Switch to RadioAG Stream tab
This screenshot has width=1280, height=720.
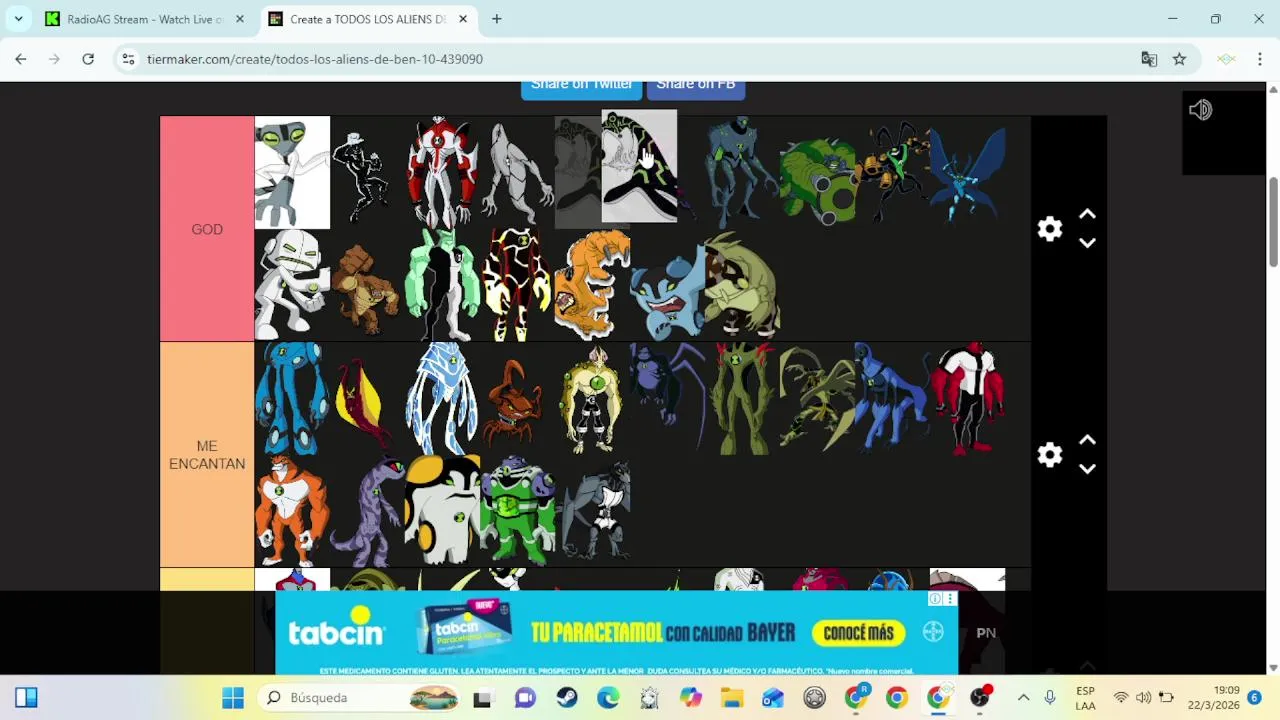coord(146,19)
